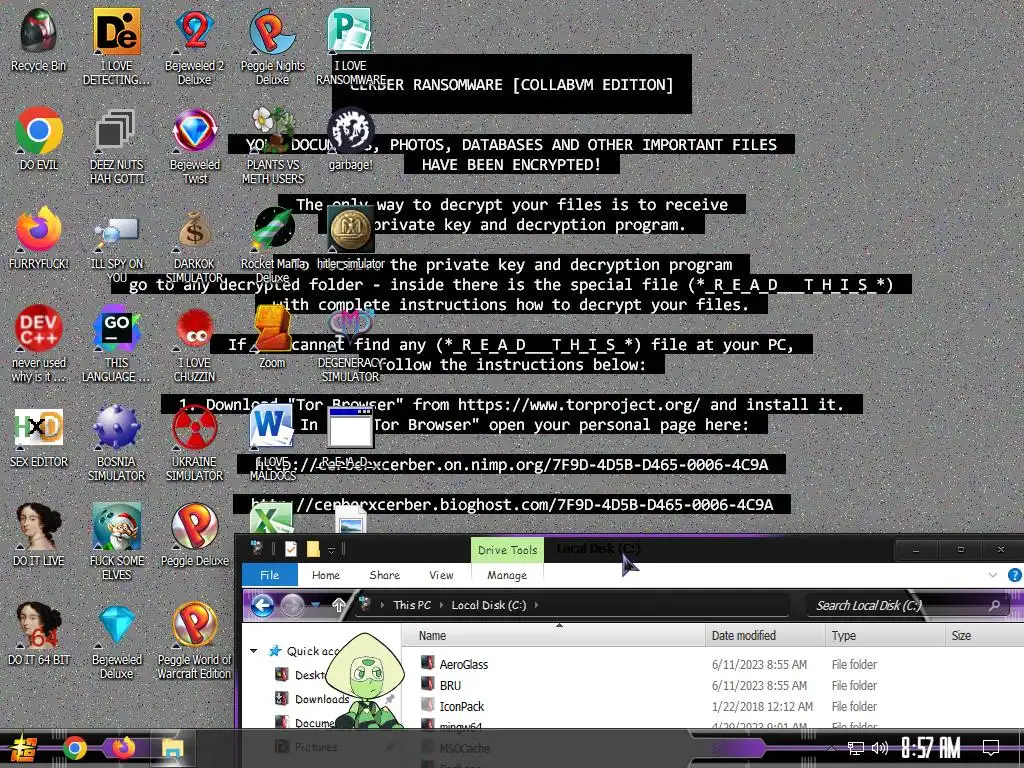1024x768 pixels.
Task: Launch Chrome via the DO EVIL shortcut
Action: pos(39,139)
